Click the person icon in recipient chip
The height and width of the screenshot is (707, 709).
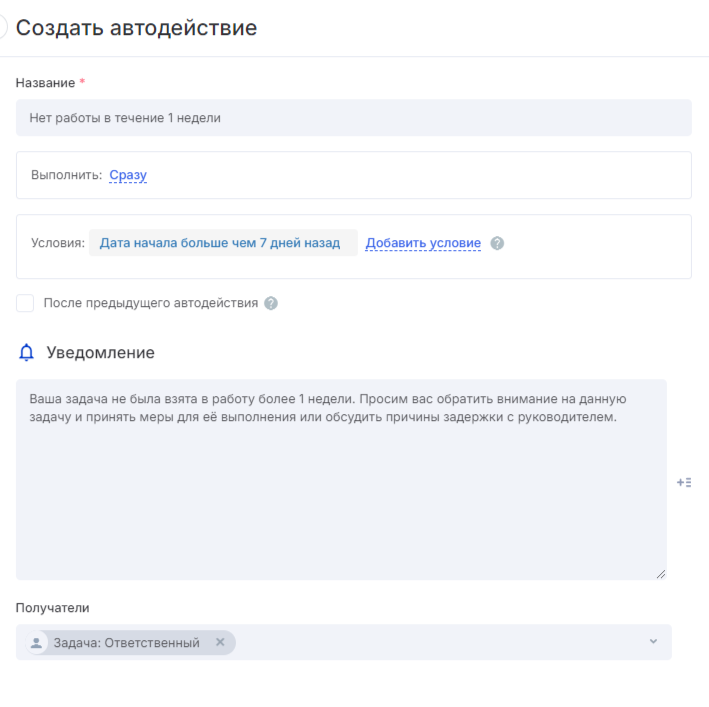tap(38, 642)
